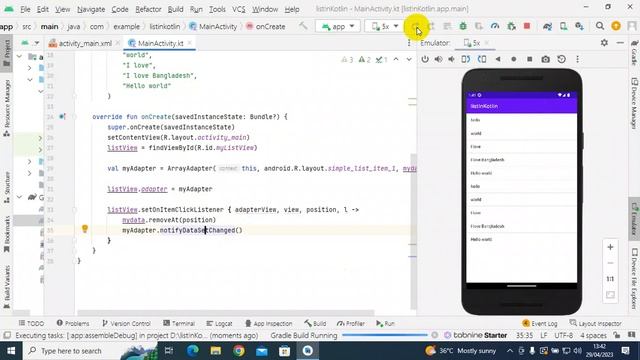Click the emulator Home circle button
This screenshot has height=360, width=640.
click(x=513, y=59)
